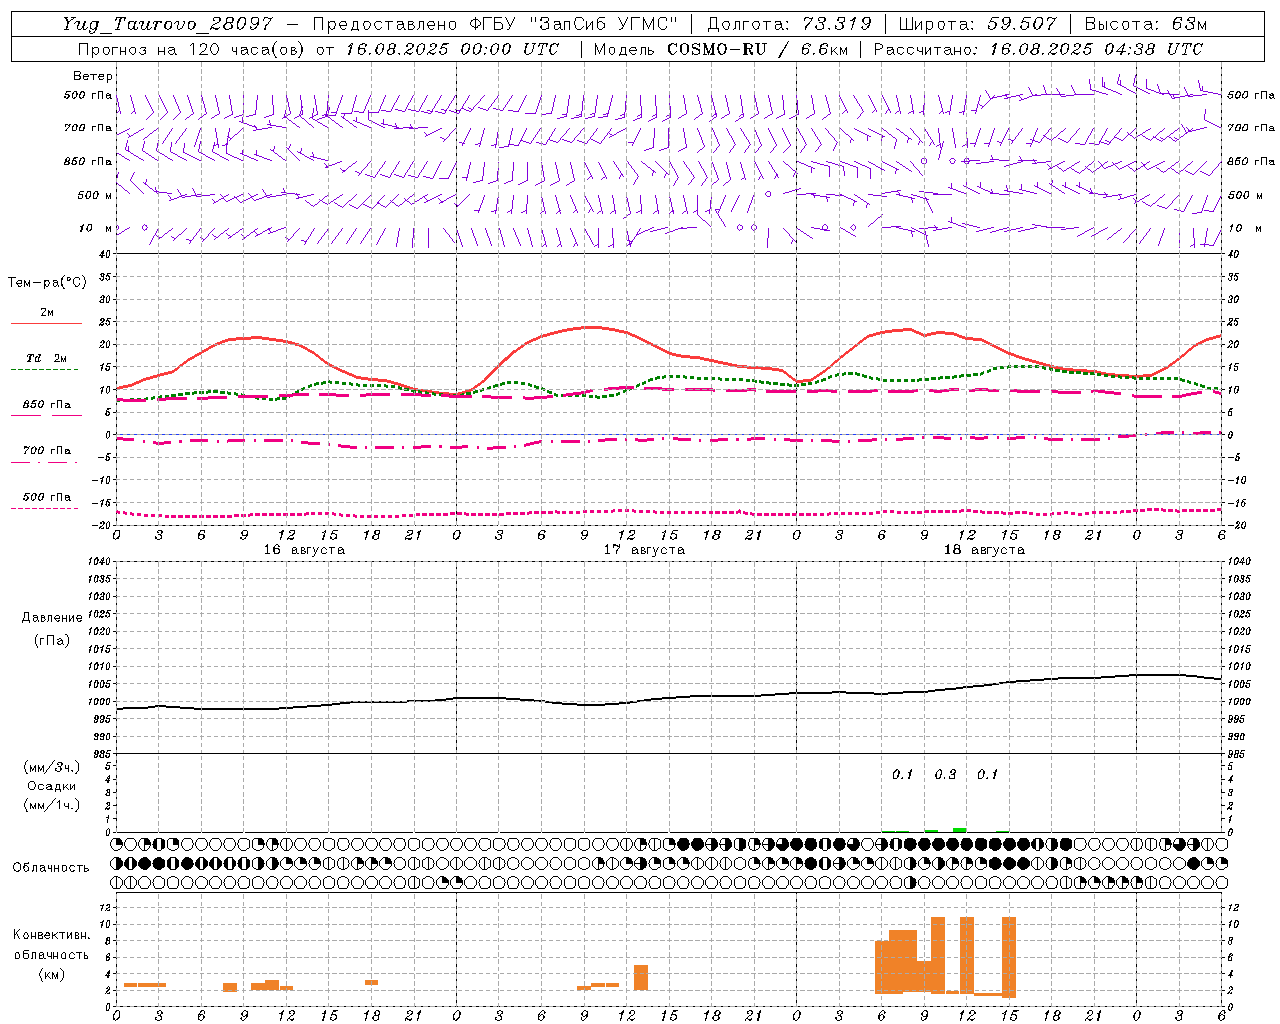Click the station title "Yug_Taurovo_28097"
Screen dimensions: 1280x1024
[x=167, y=24]
